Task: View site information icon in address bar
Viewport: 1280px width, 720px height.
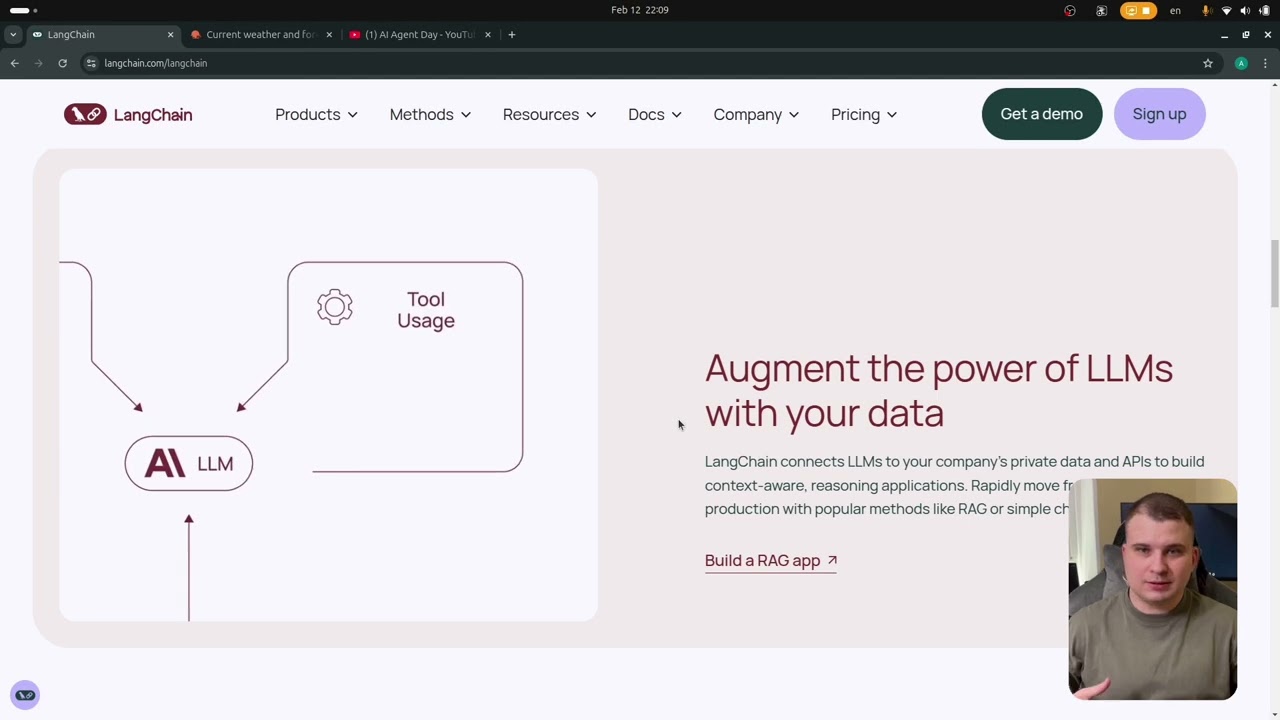Action: pos(91,63)
